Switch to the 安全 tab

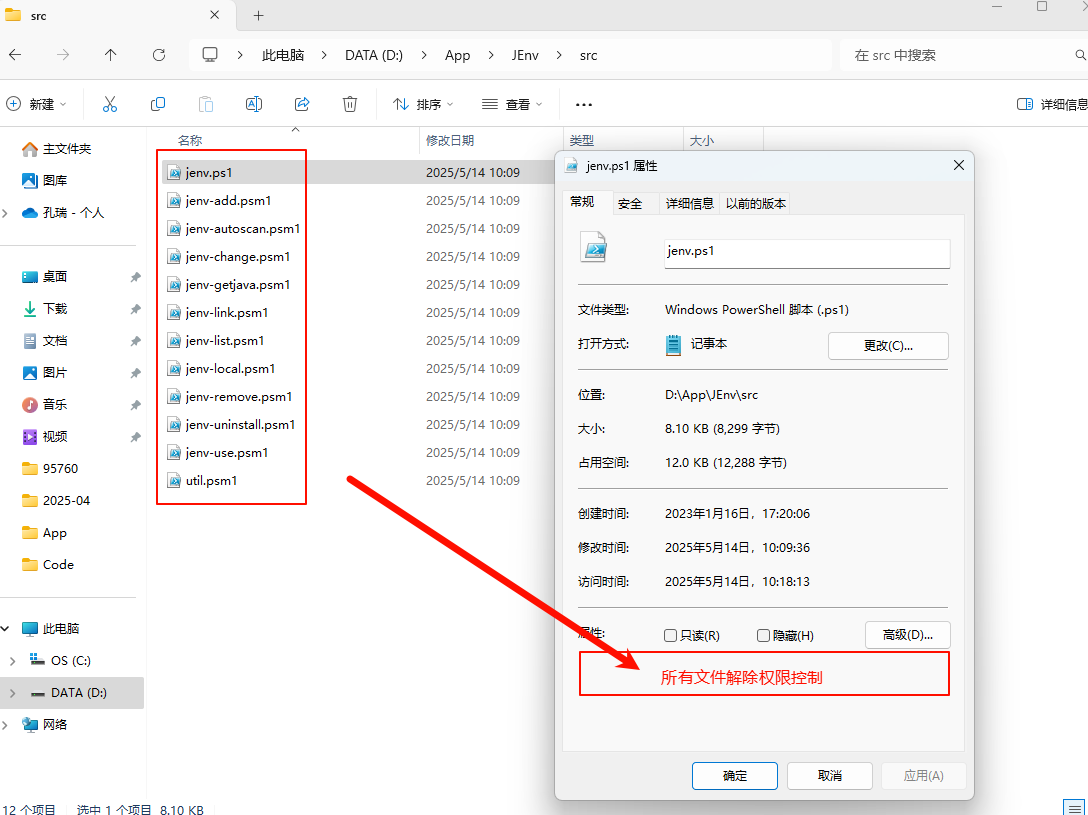click(x=630, y=203)
